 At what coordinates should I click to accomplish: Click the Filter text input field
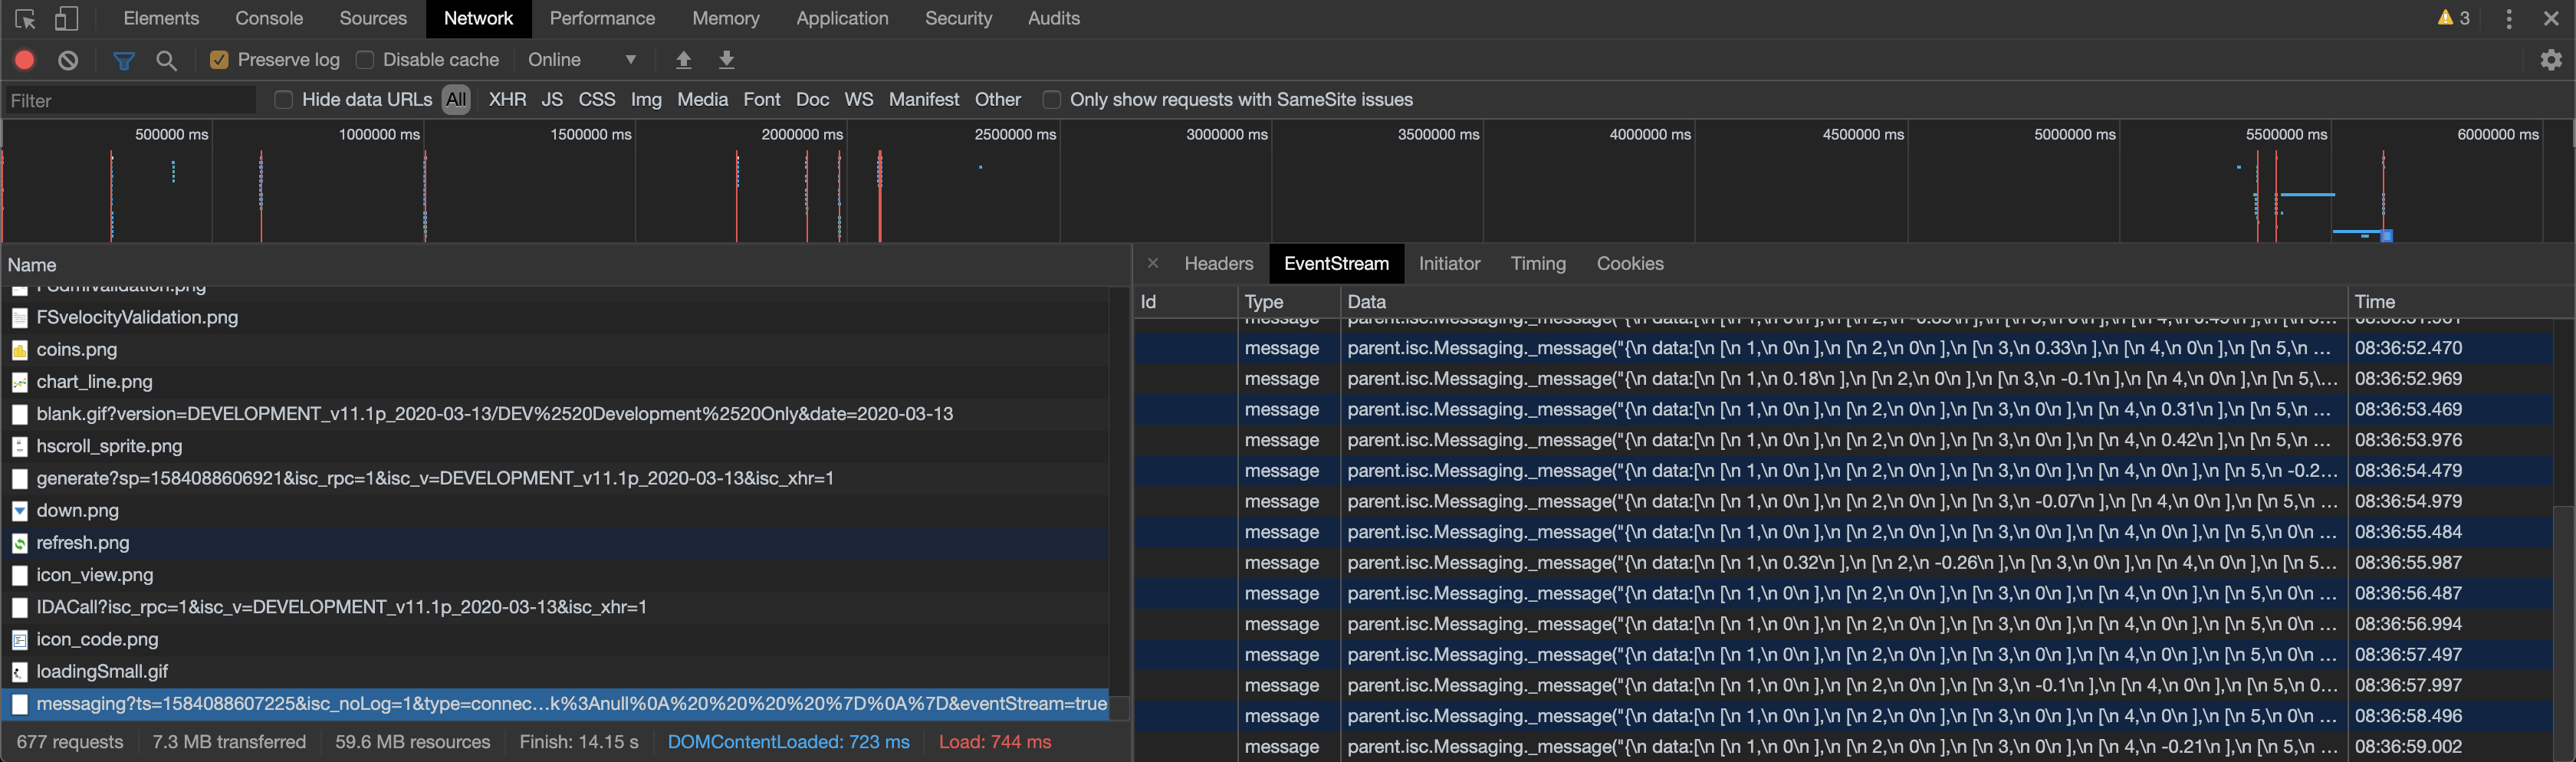pyautogui.click(x=130, y=100)
